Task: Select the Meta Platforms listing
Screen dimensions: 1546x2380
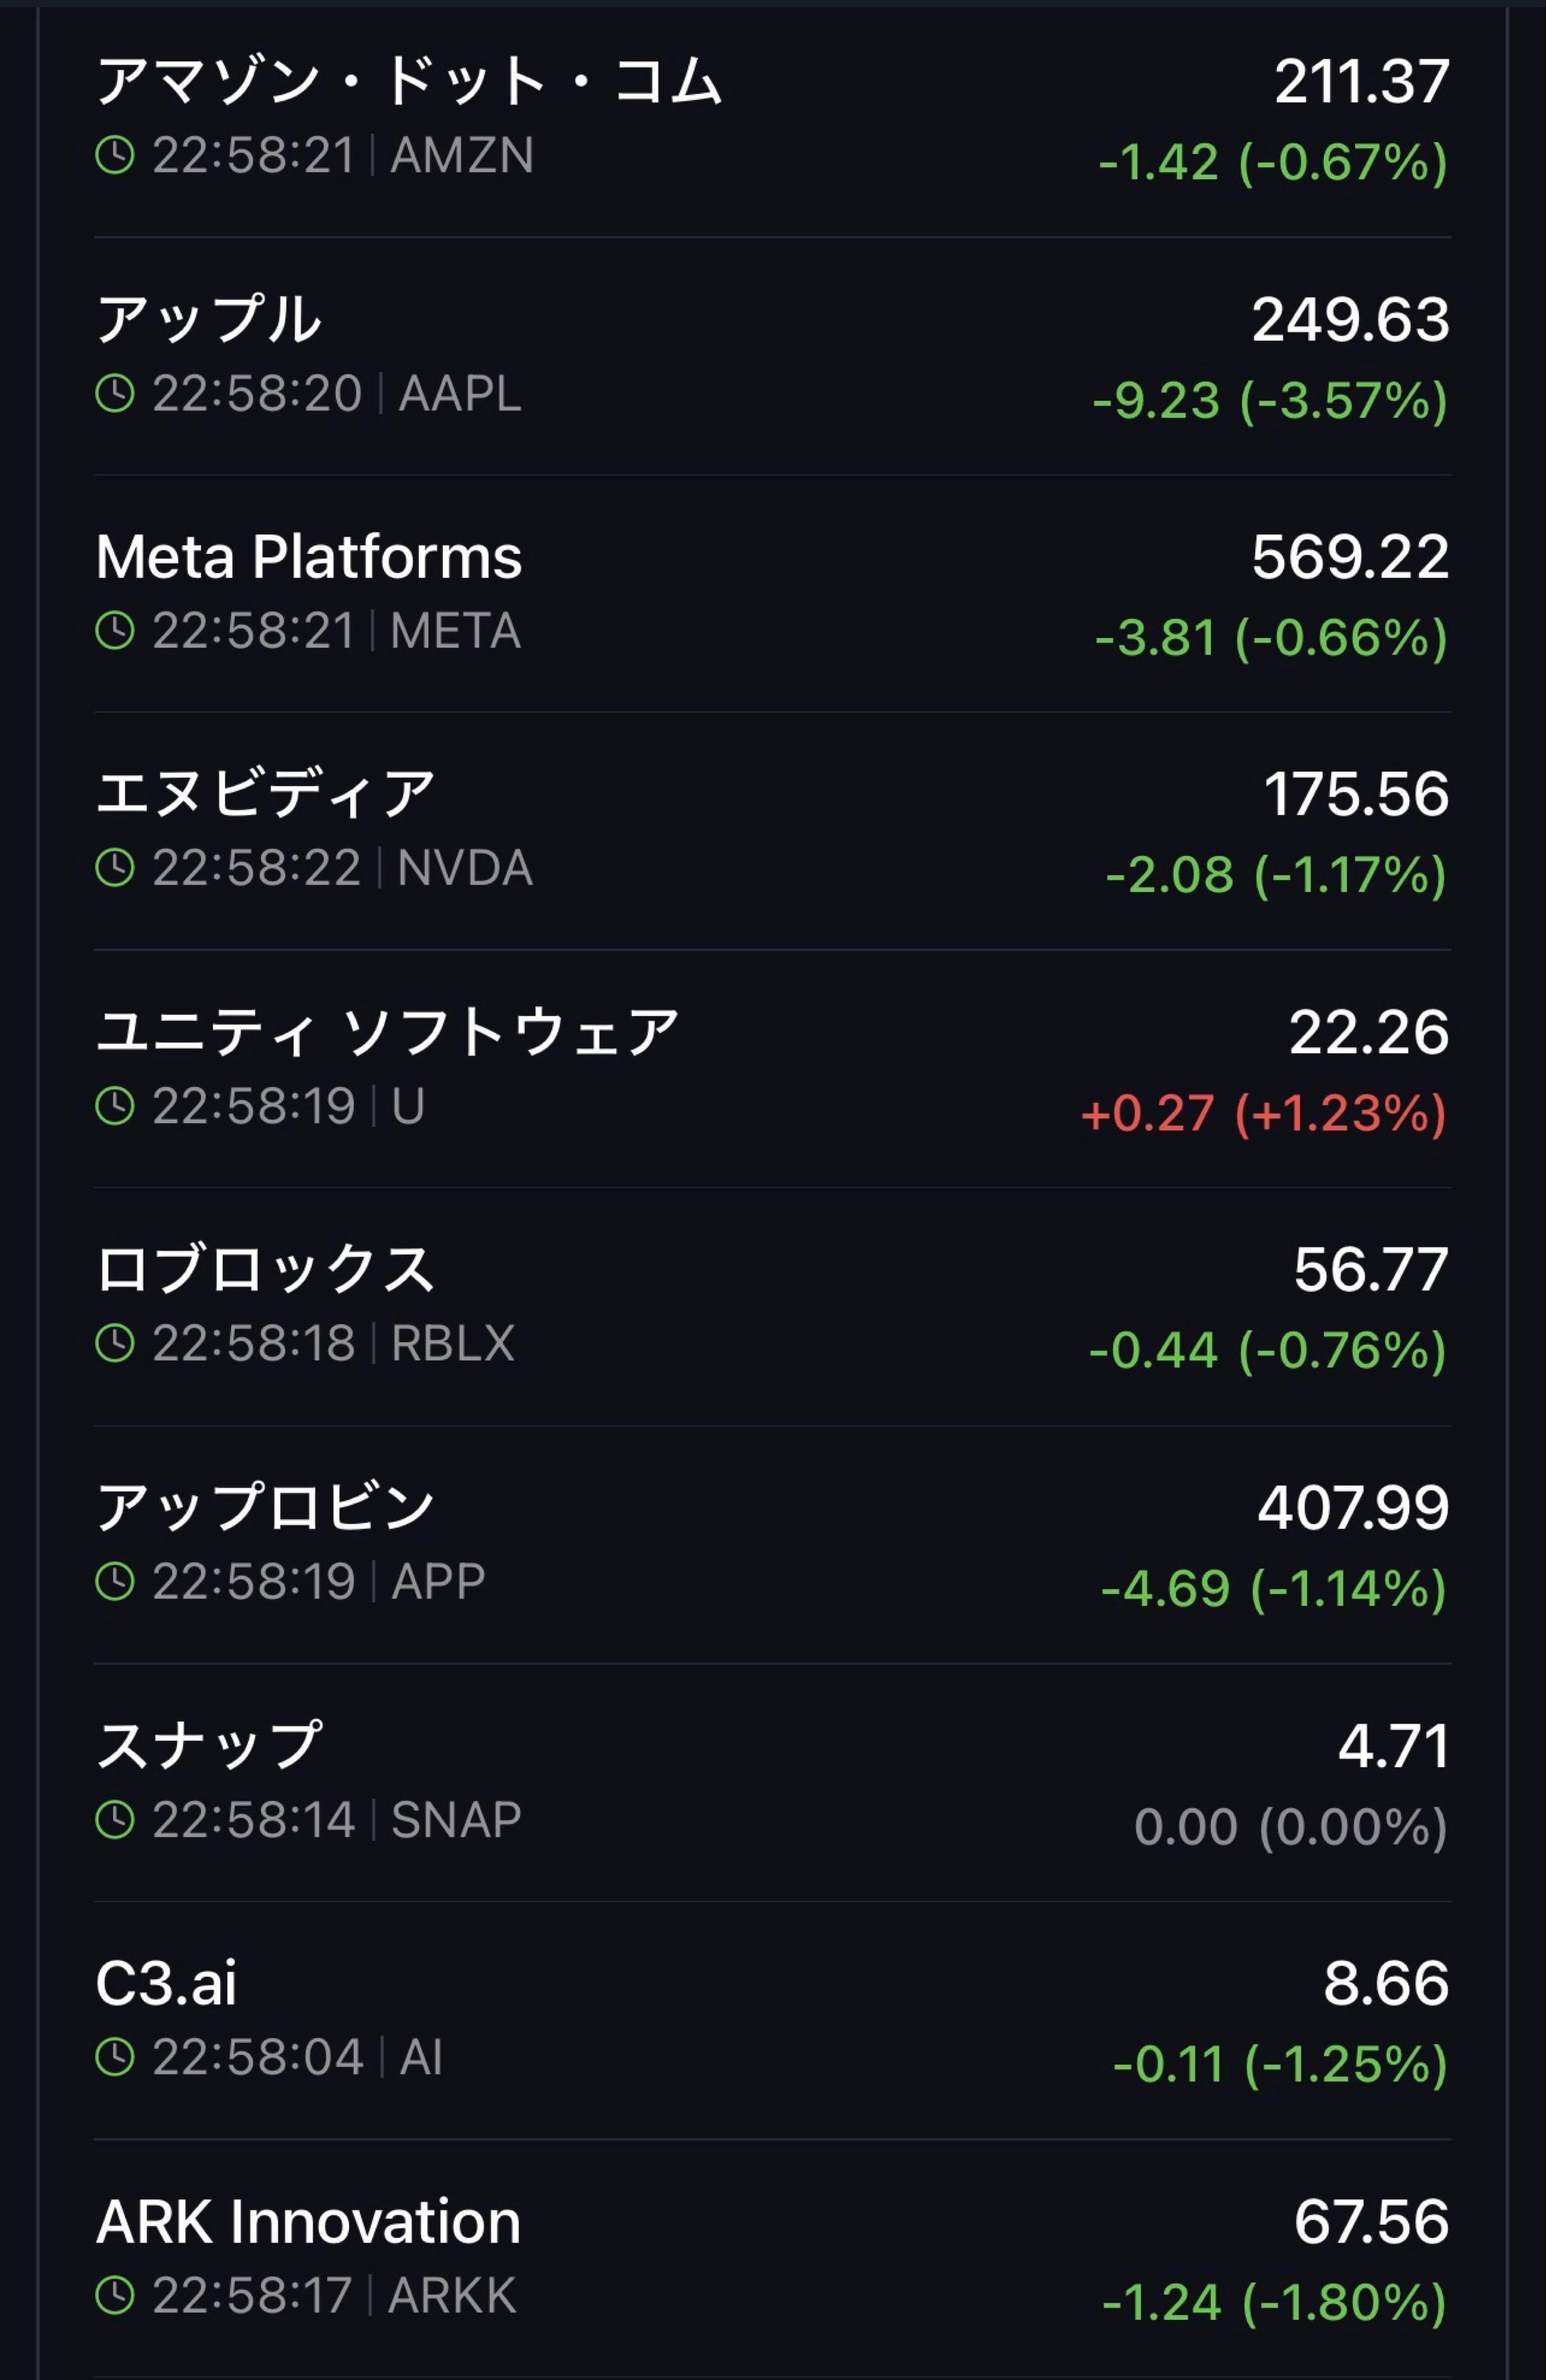Action: pyautogui.click(x=309, y=557)
